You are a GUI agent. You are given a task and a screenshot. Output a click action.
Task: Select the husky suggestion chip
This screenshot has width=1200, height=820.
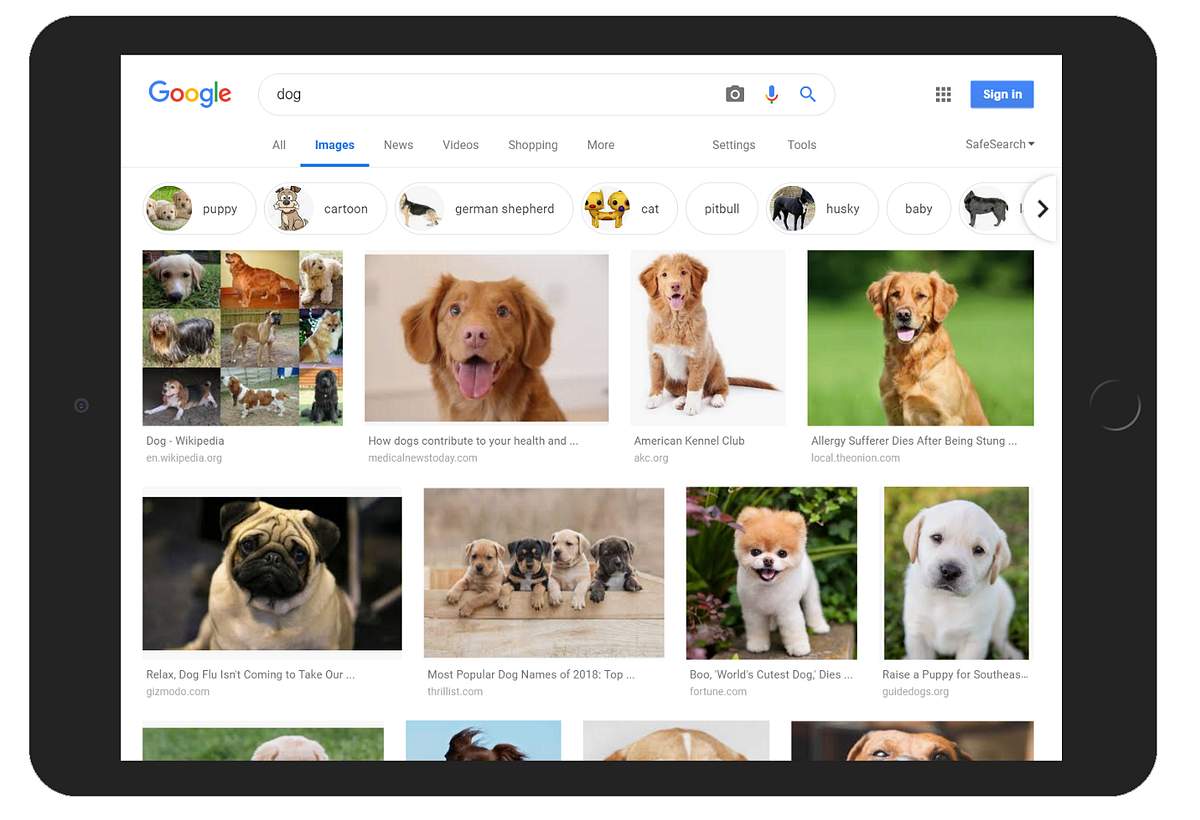click(x=822, y=208)
